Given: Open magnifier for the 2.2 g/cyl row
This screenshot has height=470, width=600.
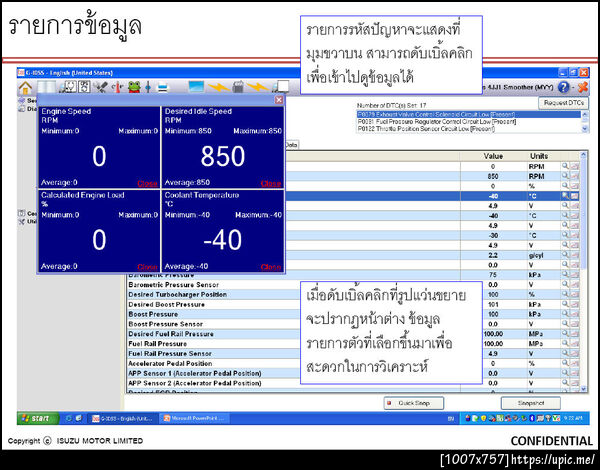Looking at the screenshot, I should pyautogui.click(x=565, y=255).
